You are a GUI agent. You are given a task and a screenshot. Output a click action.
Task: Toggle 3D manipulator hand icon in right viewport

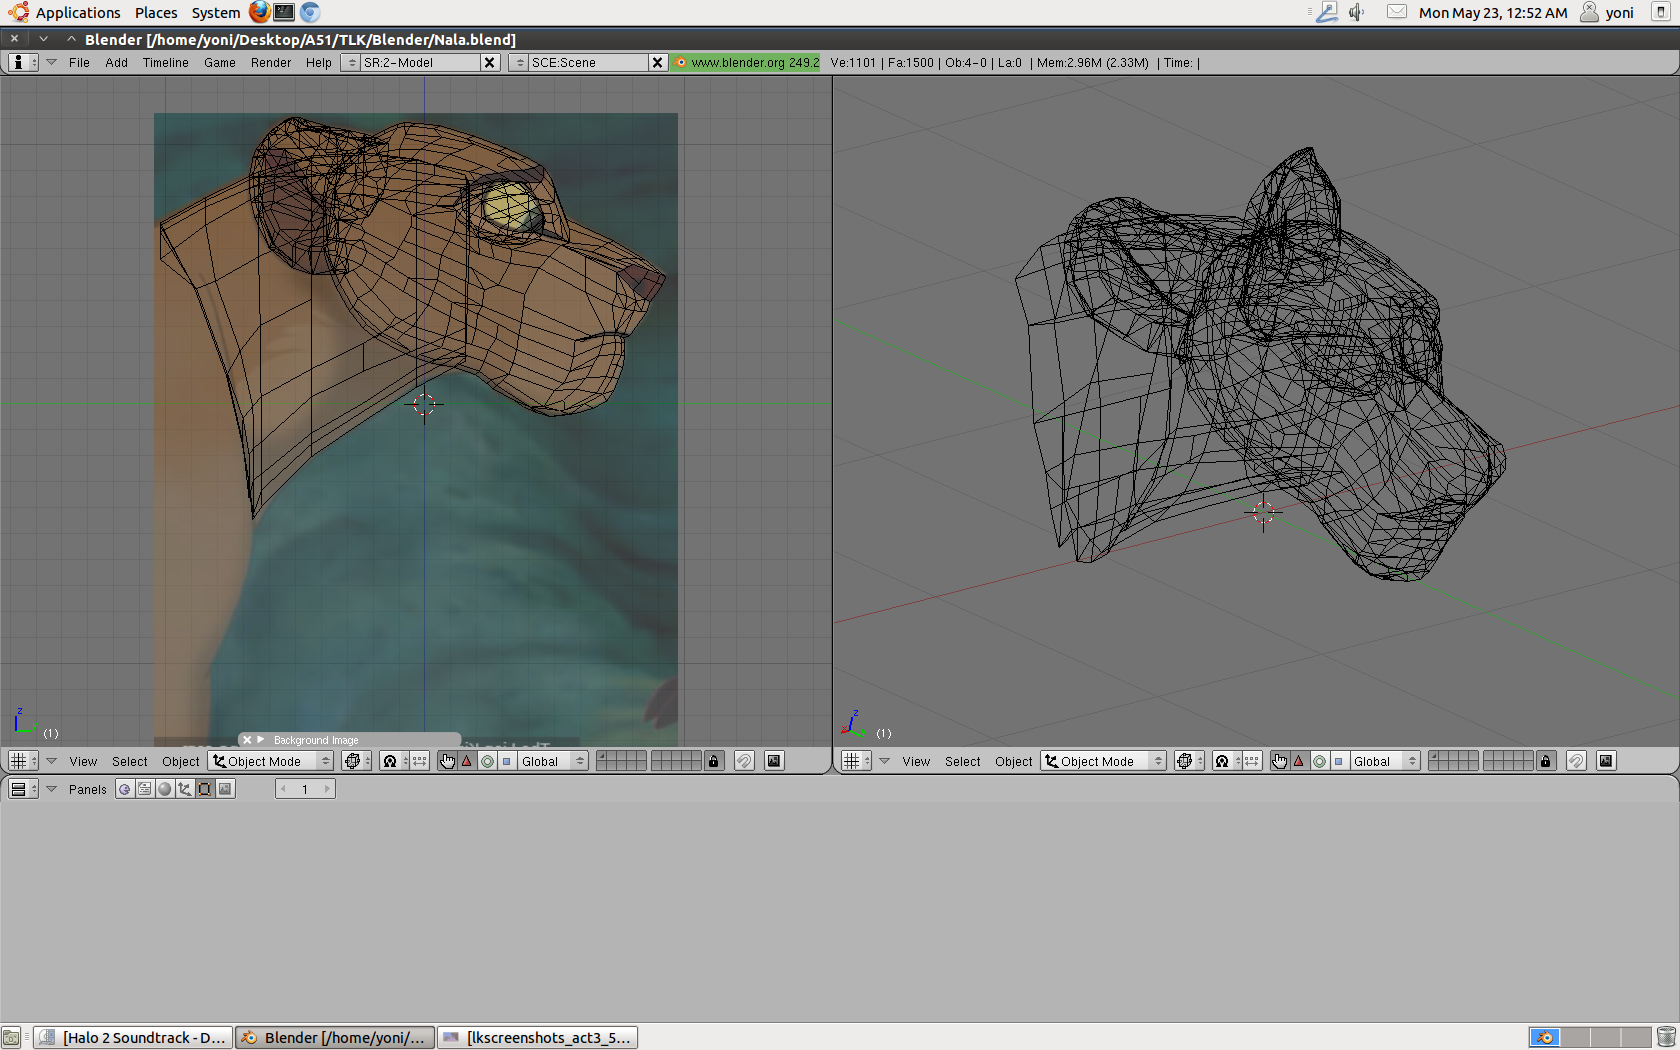1279,761
